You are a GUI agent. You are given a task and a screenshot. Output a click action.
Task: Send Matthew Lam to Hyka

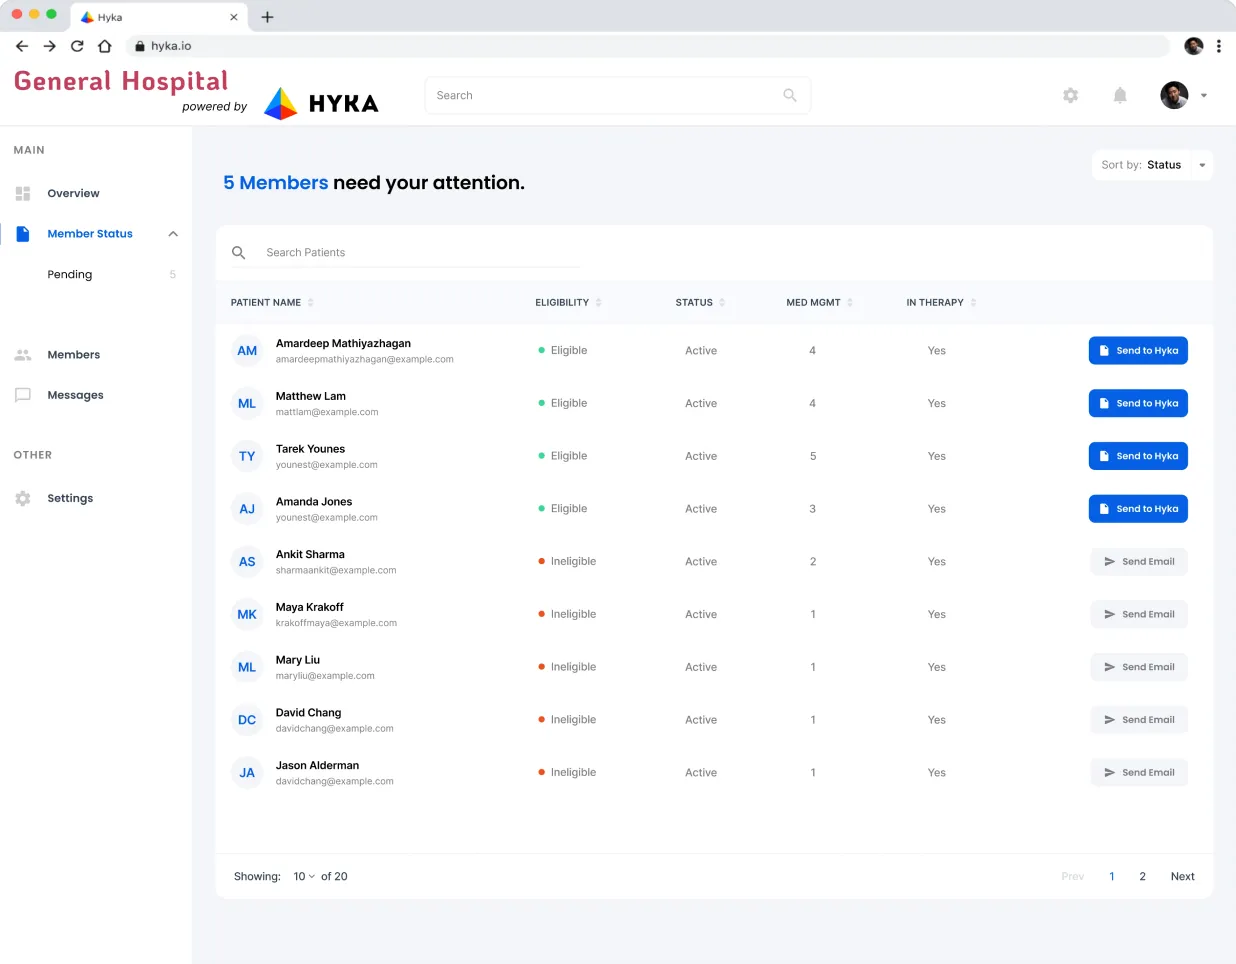click(1138, 403)
